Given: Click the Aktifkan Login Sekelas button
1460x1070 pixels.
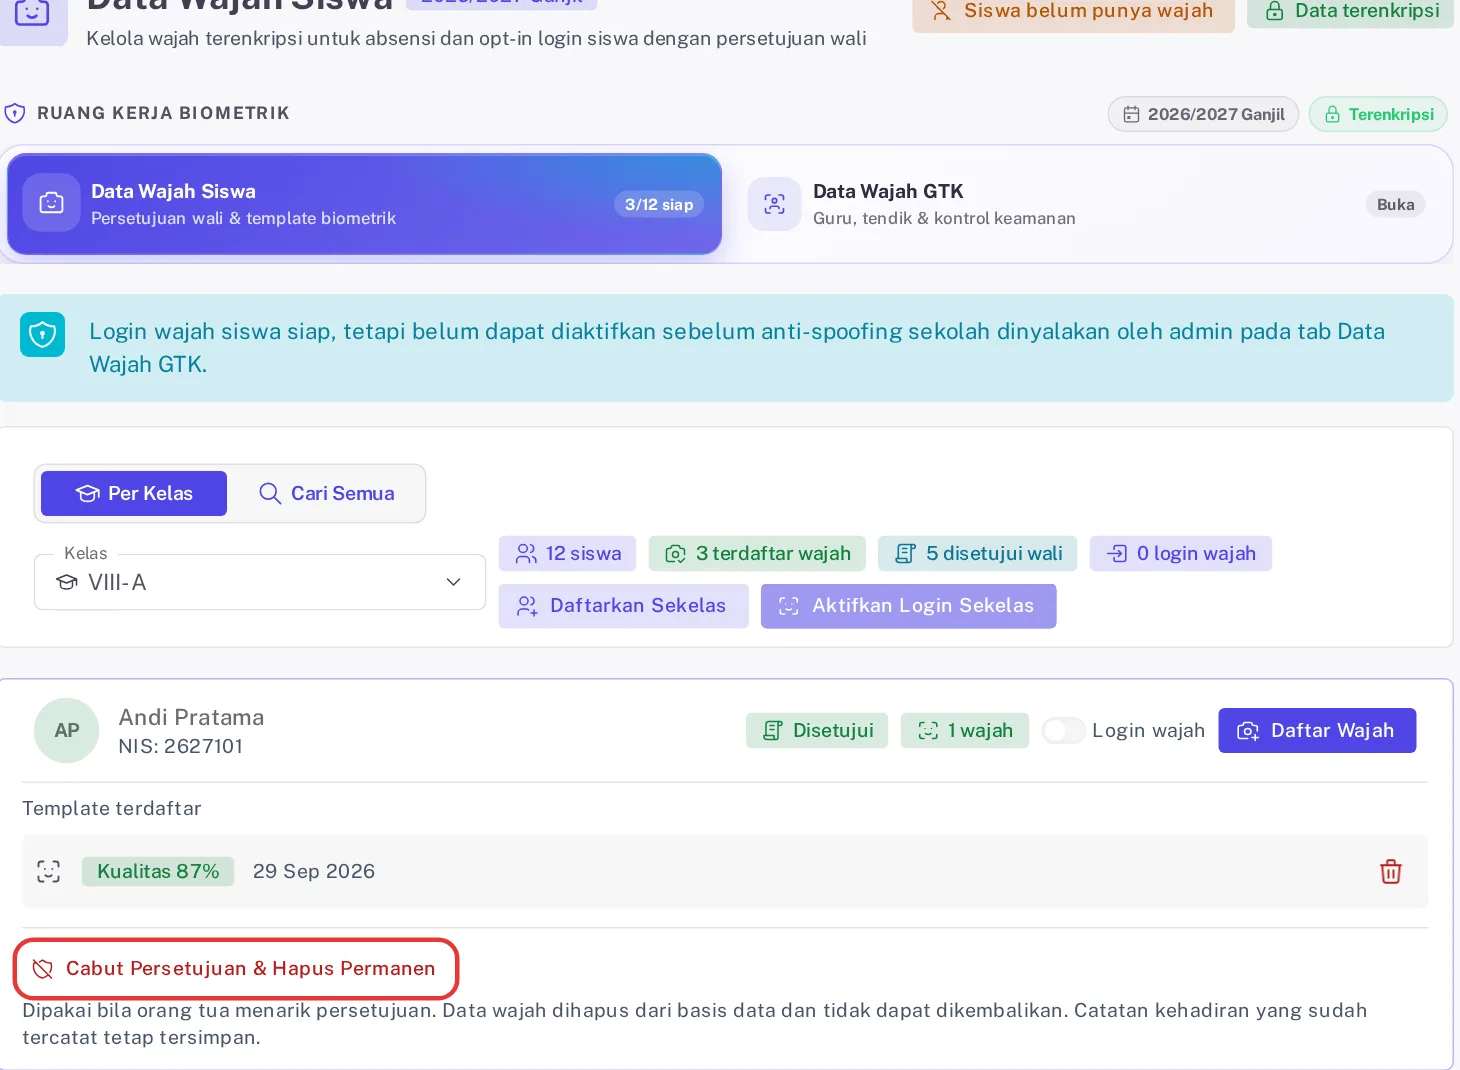Looking at the screenshot, I should [x=908, y=606].
